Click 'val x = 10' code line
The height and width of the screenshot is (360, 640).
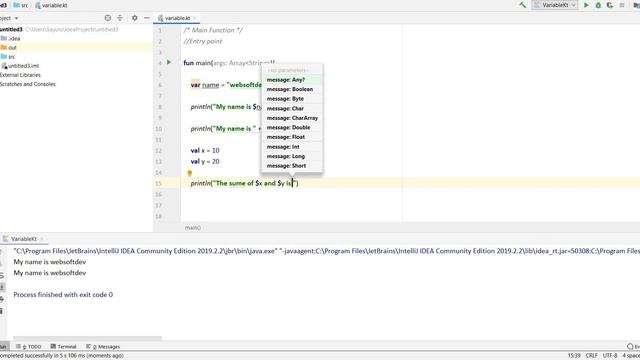coord(205,151)
